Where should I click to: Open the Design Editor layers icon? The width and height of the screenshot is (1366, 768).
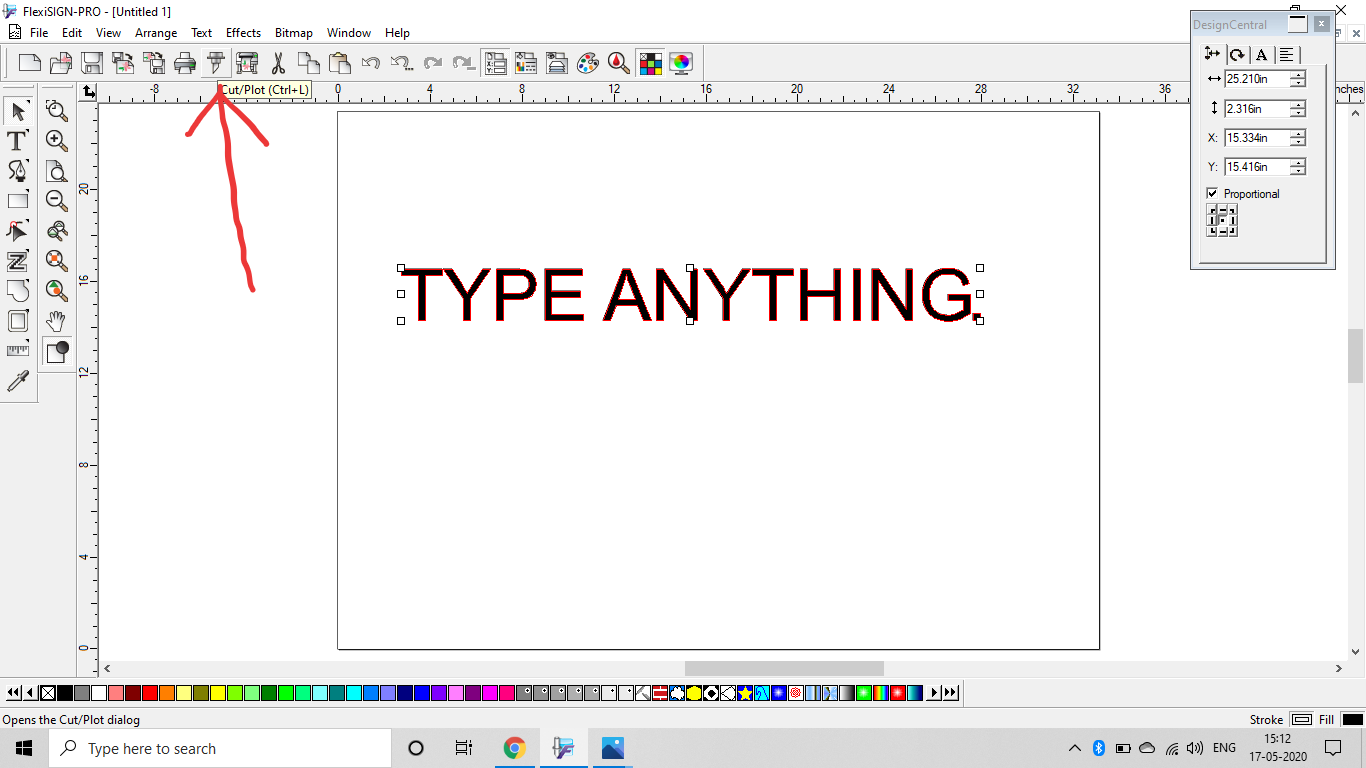tap(557, 63)
